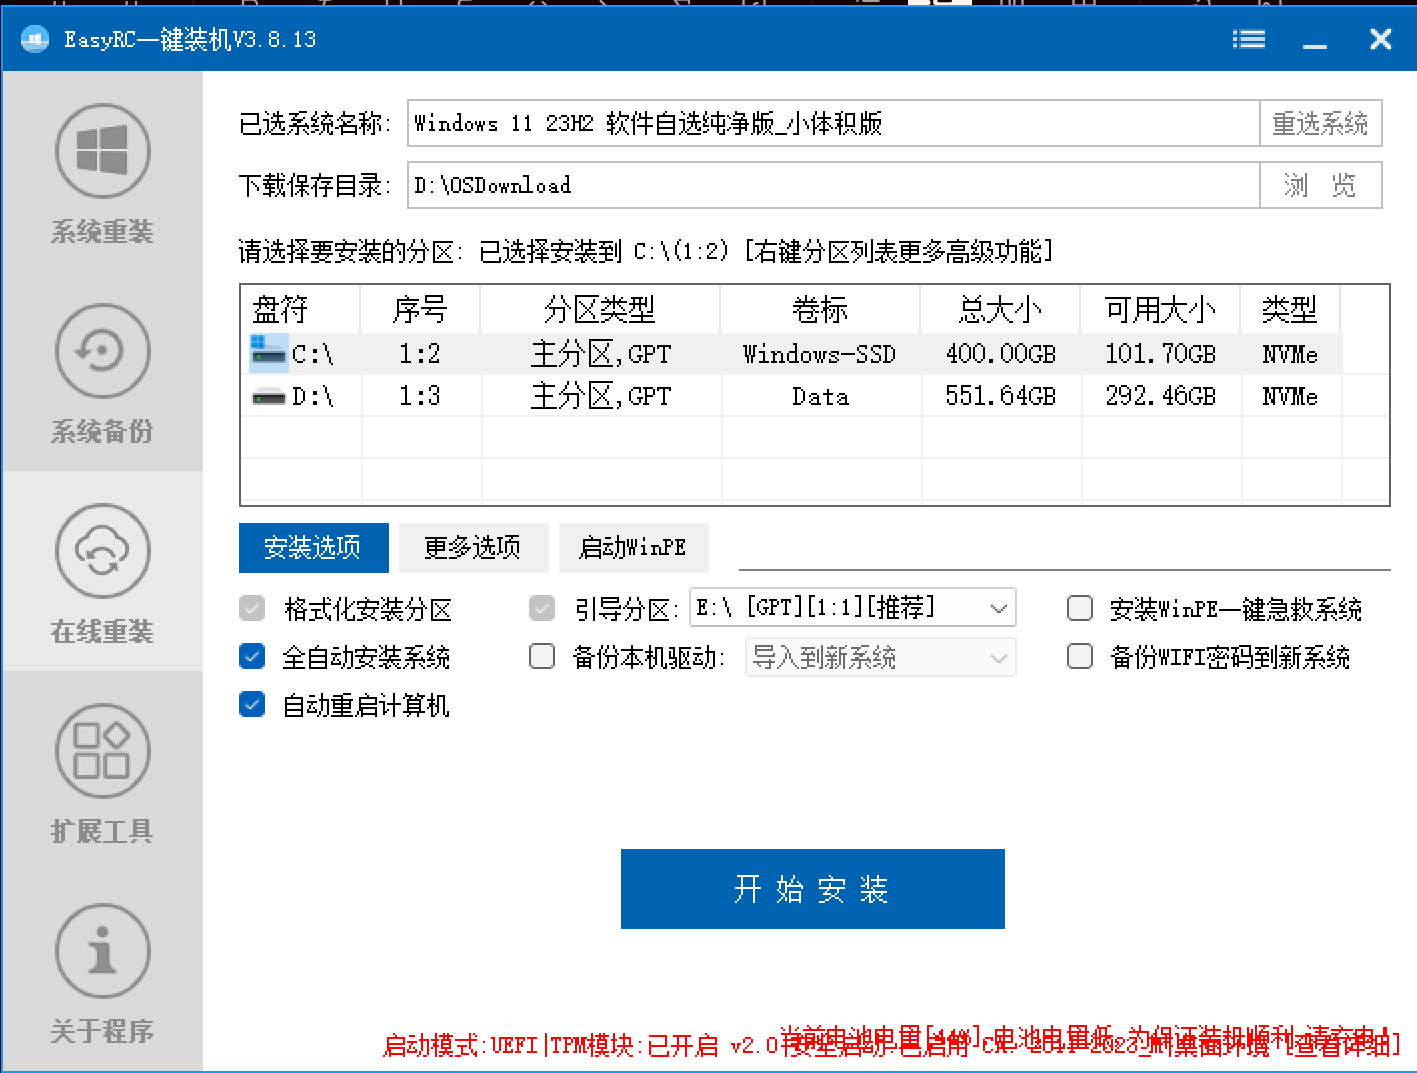Screen dimensions: 1417x1073
Task: Switch to the 启动WinPE tab
Action: pos(633,547)
